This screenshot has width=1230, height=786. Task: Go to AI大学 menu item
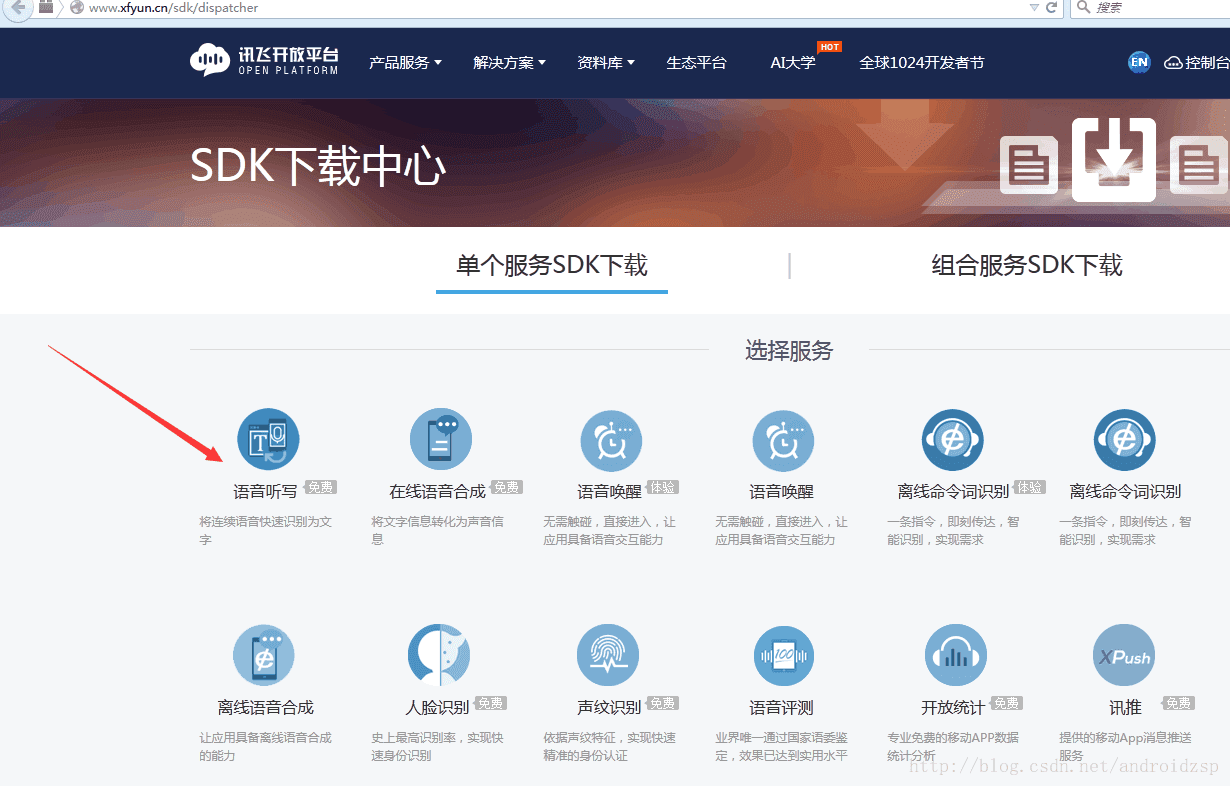click(793, 62)
